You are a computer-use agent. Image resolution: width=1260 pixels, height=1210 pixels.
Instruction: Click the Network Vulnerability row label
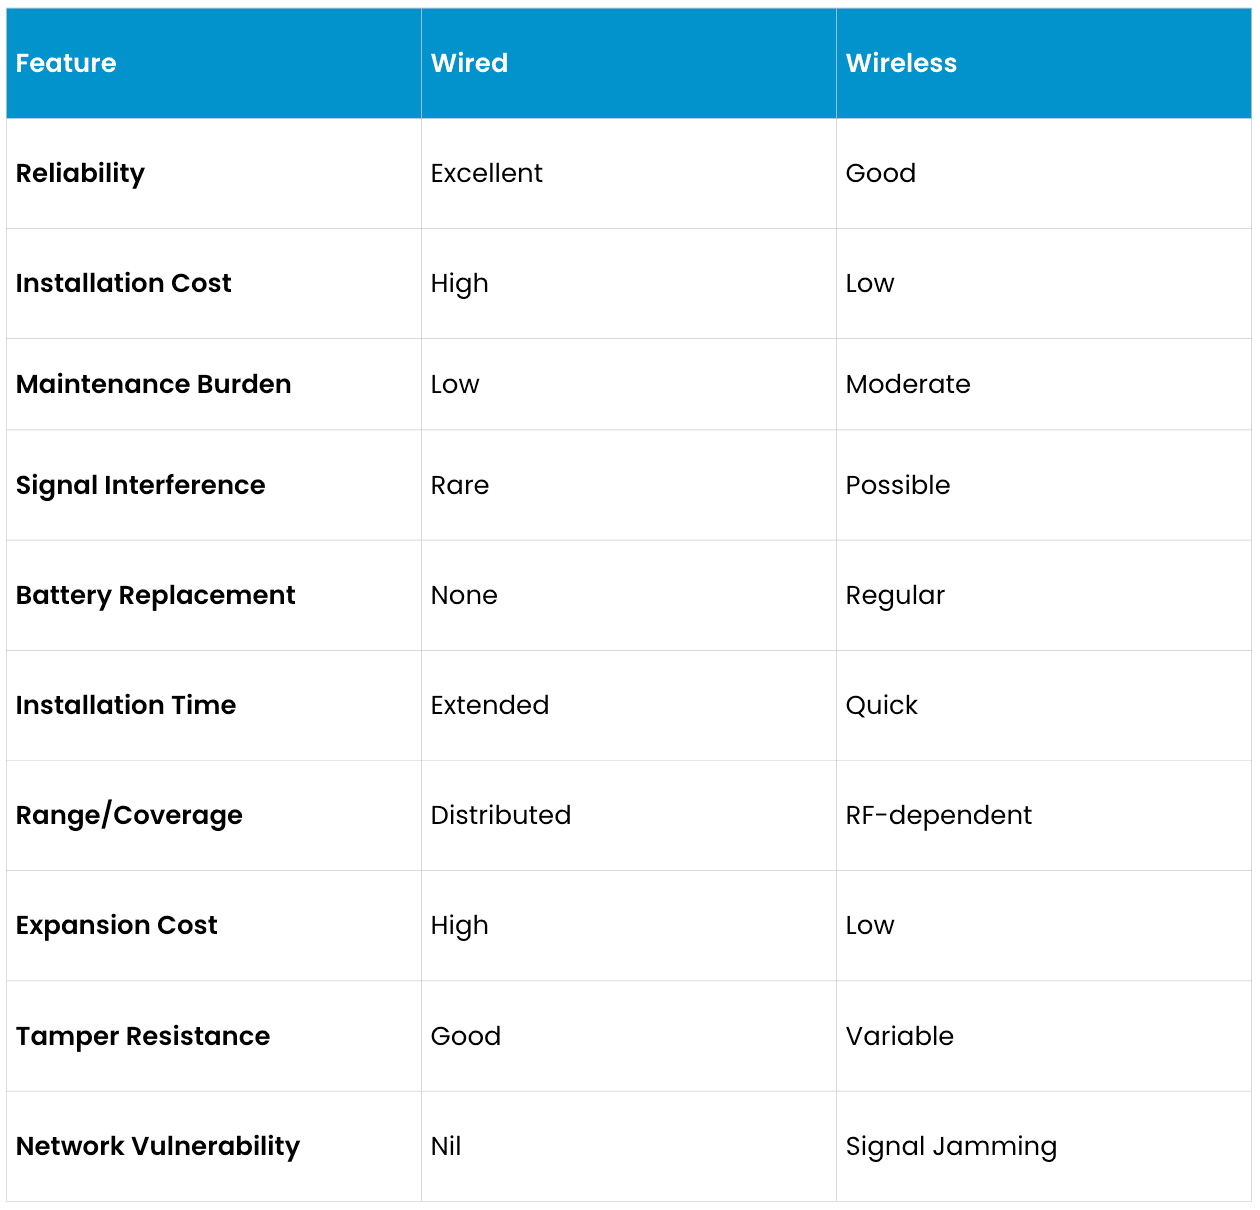tap(158, 1146)
